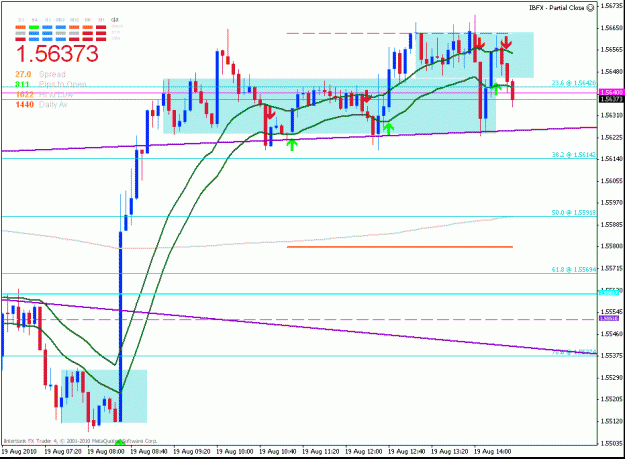Click the '19 Aug 13:20' time label
Image resolution: width=625 pixels, height=459 pixels.
point(450,451)
